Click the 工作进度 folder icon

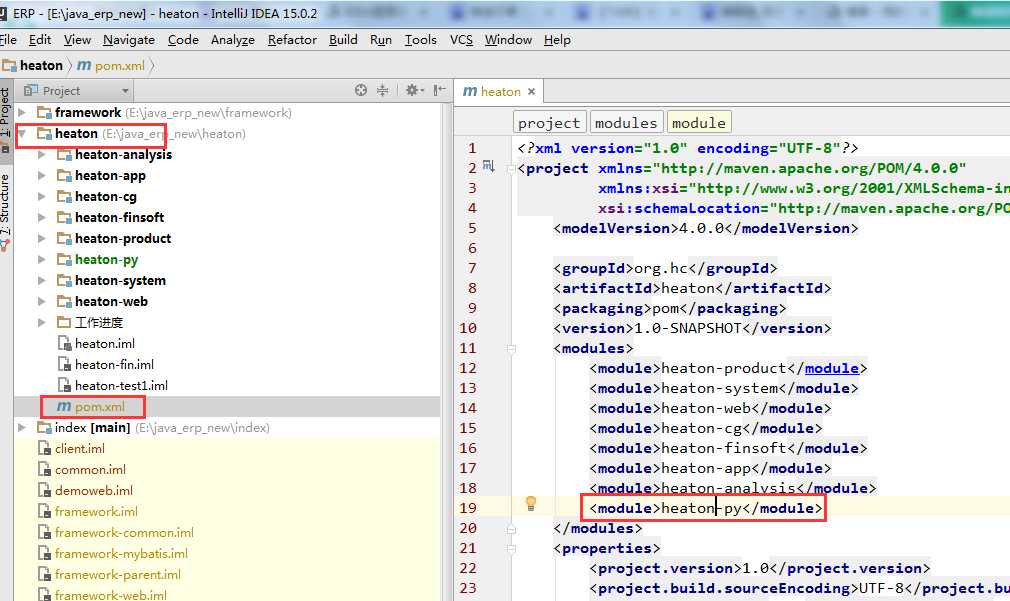[64, 322]
